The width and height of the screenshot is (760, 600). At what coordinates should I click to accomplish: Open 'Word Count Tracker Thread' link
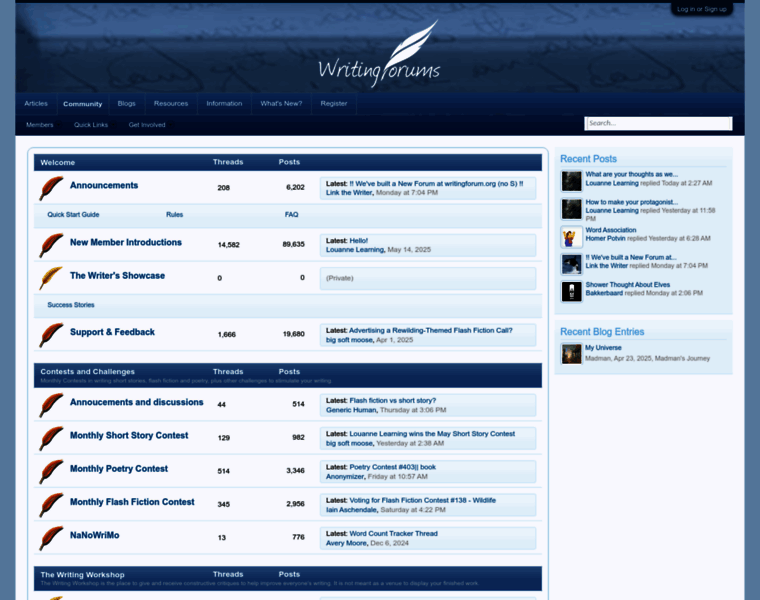394,534
